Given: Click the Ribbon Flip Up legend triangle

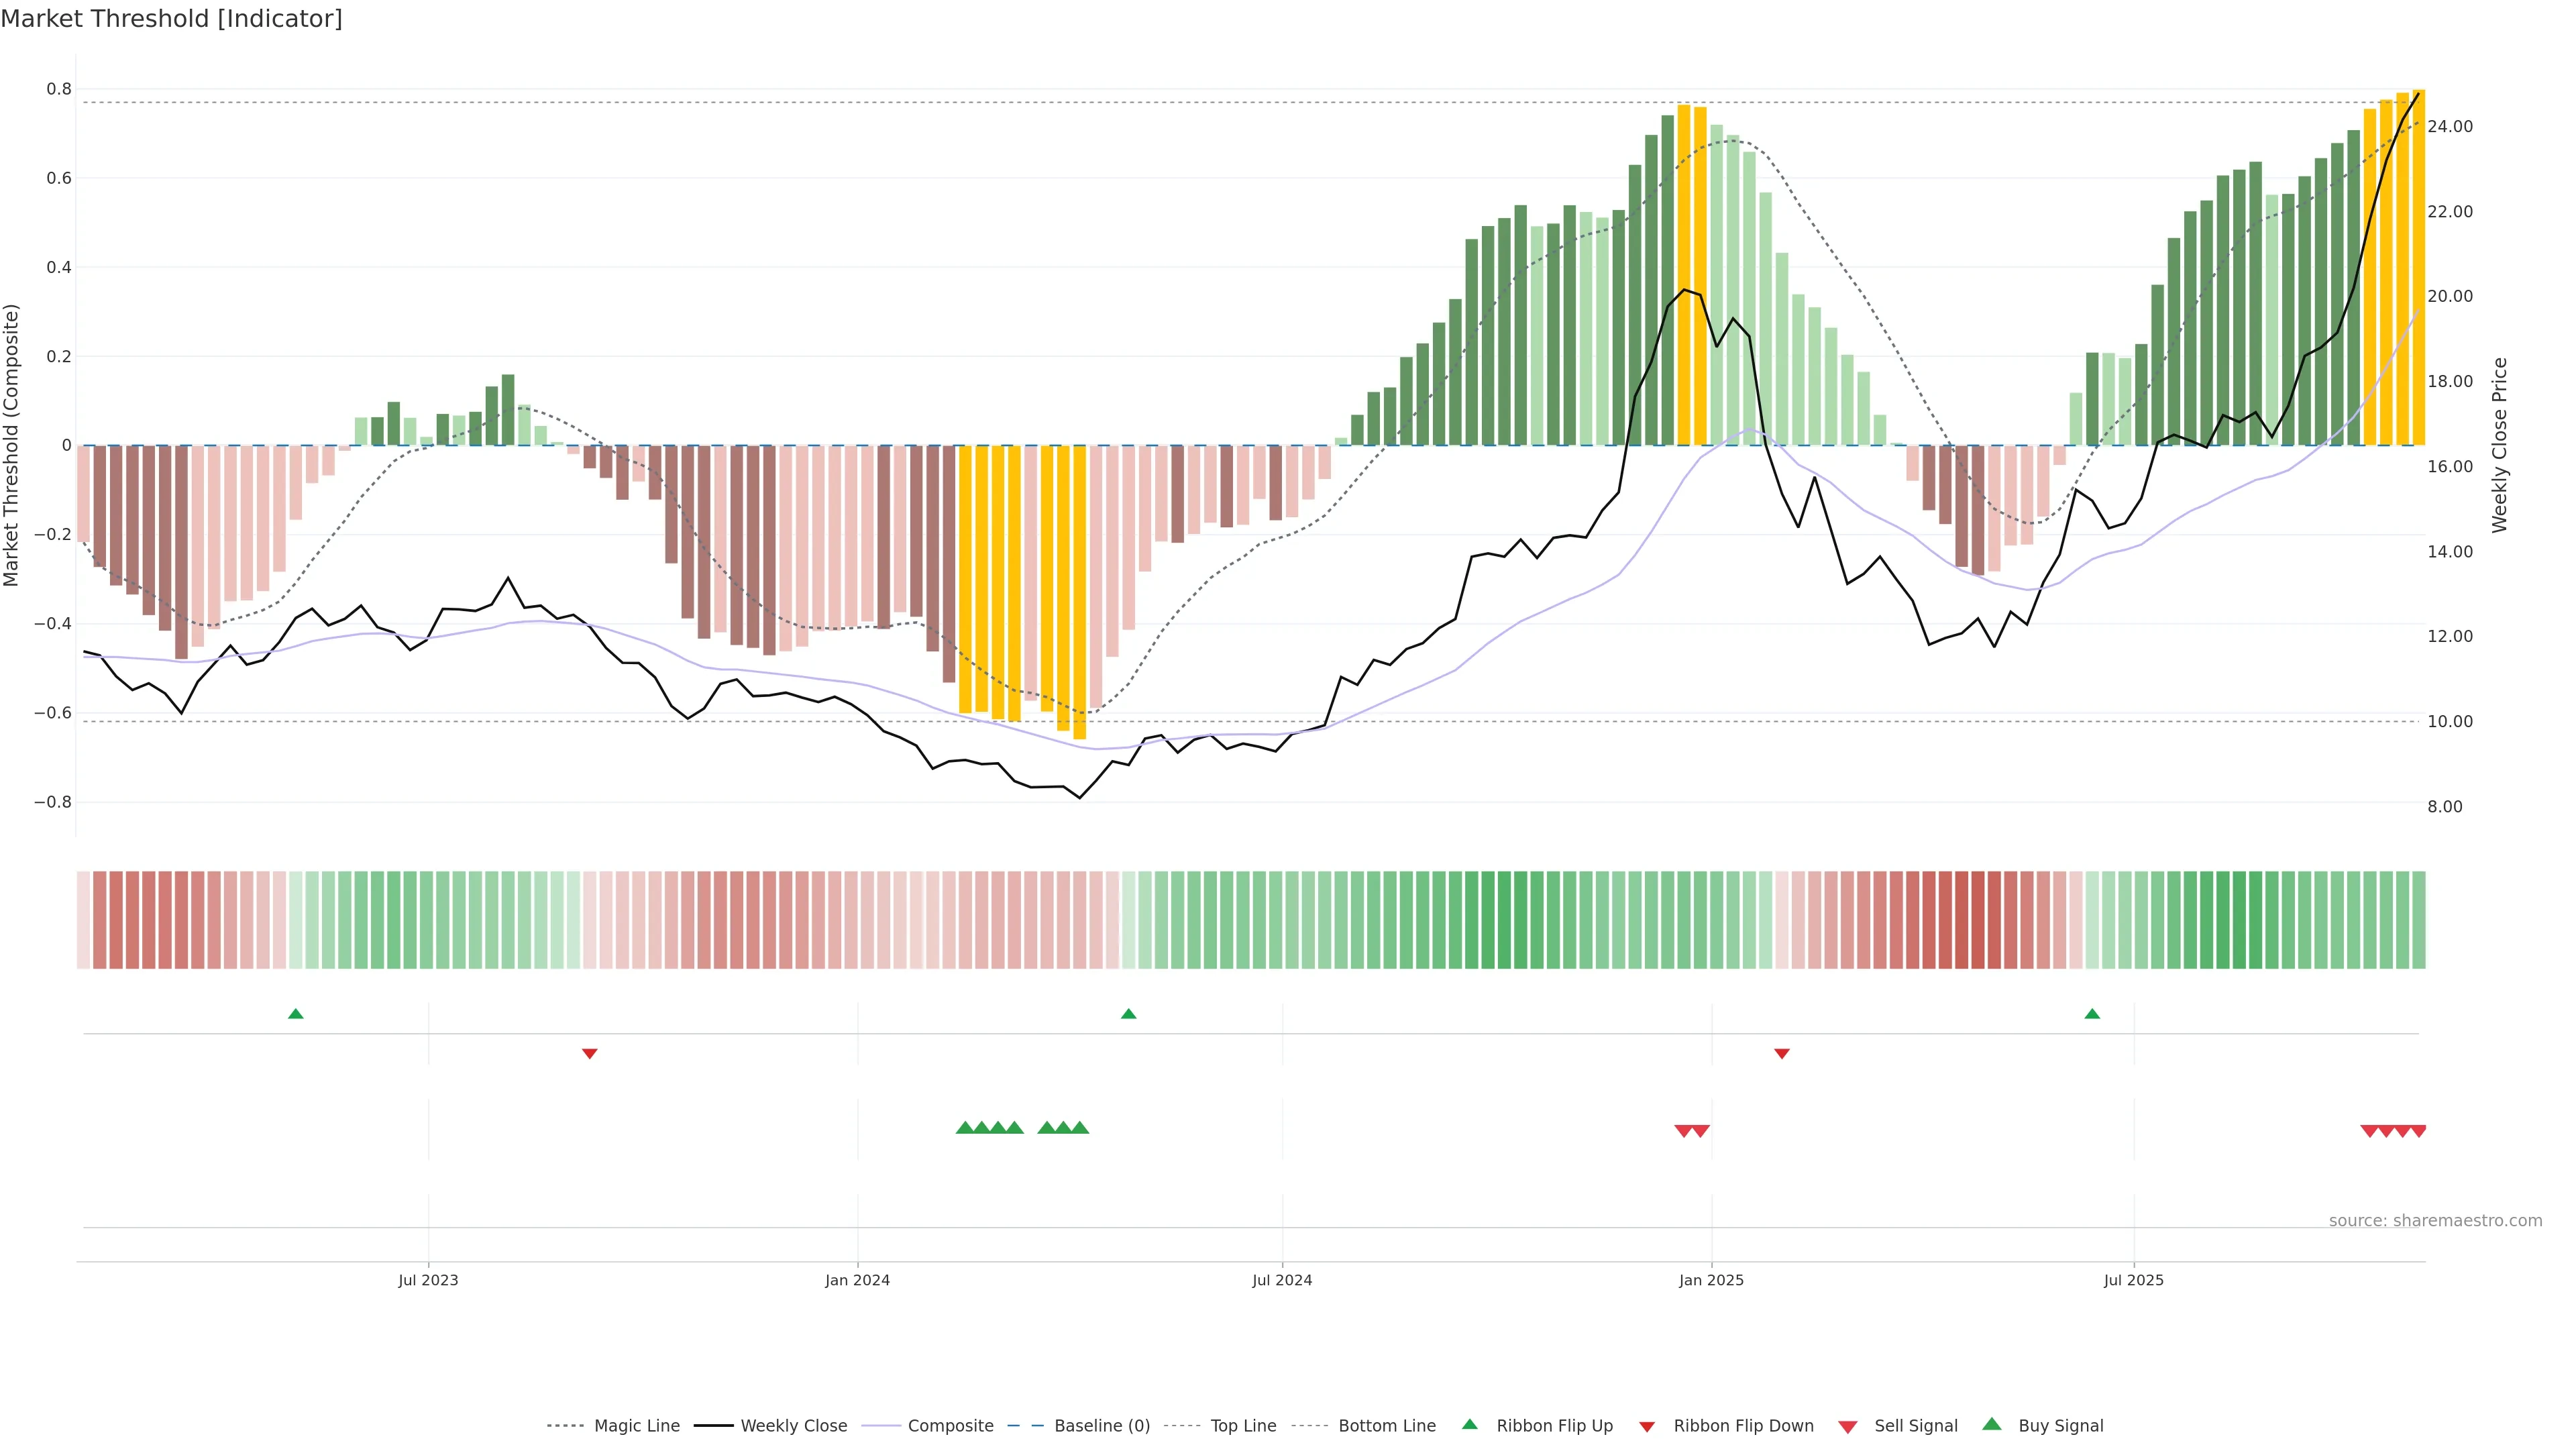Looking at the screenshot, I should point(1469,1424).
